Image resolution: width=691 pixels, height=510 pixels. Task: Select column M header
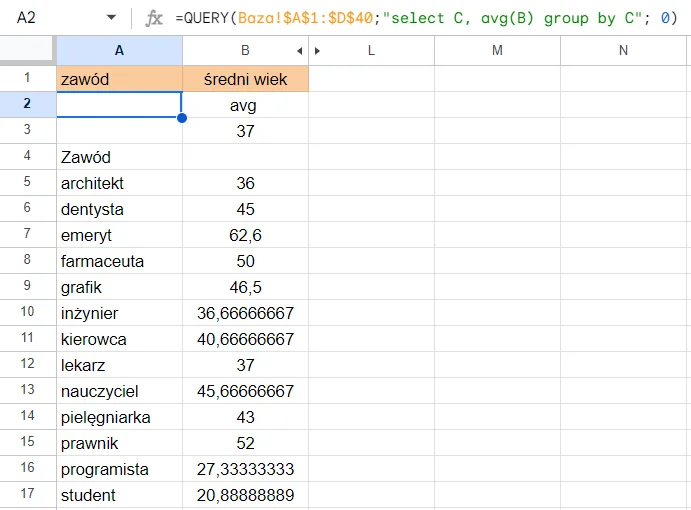(x=497, y=51)
